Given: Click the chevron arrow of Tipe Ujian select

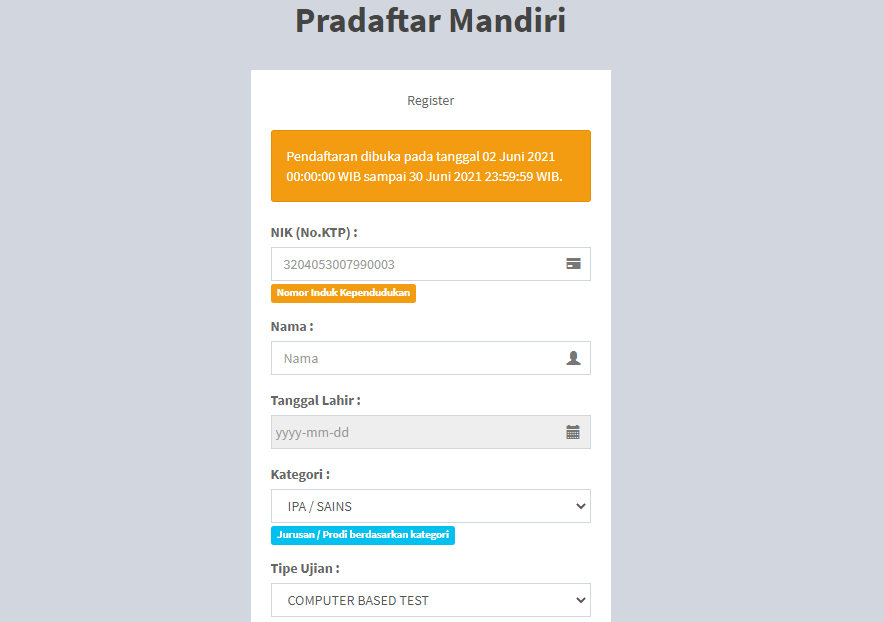Looking at the screenshot, I should coord(581,600).
